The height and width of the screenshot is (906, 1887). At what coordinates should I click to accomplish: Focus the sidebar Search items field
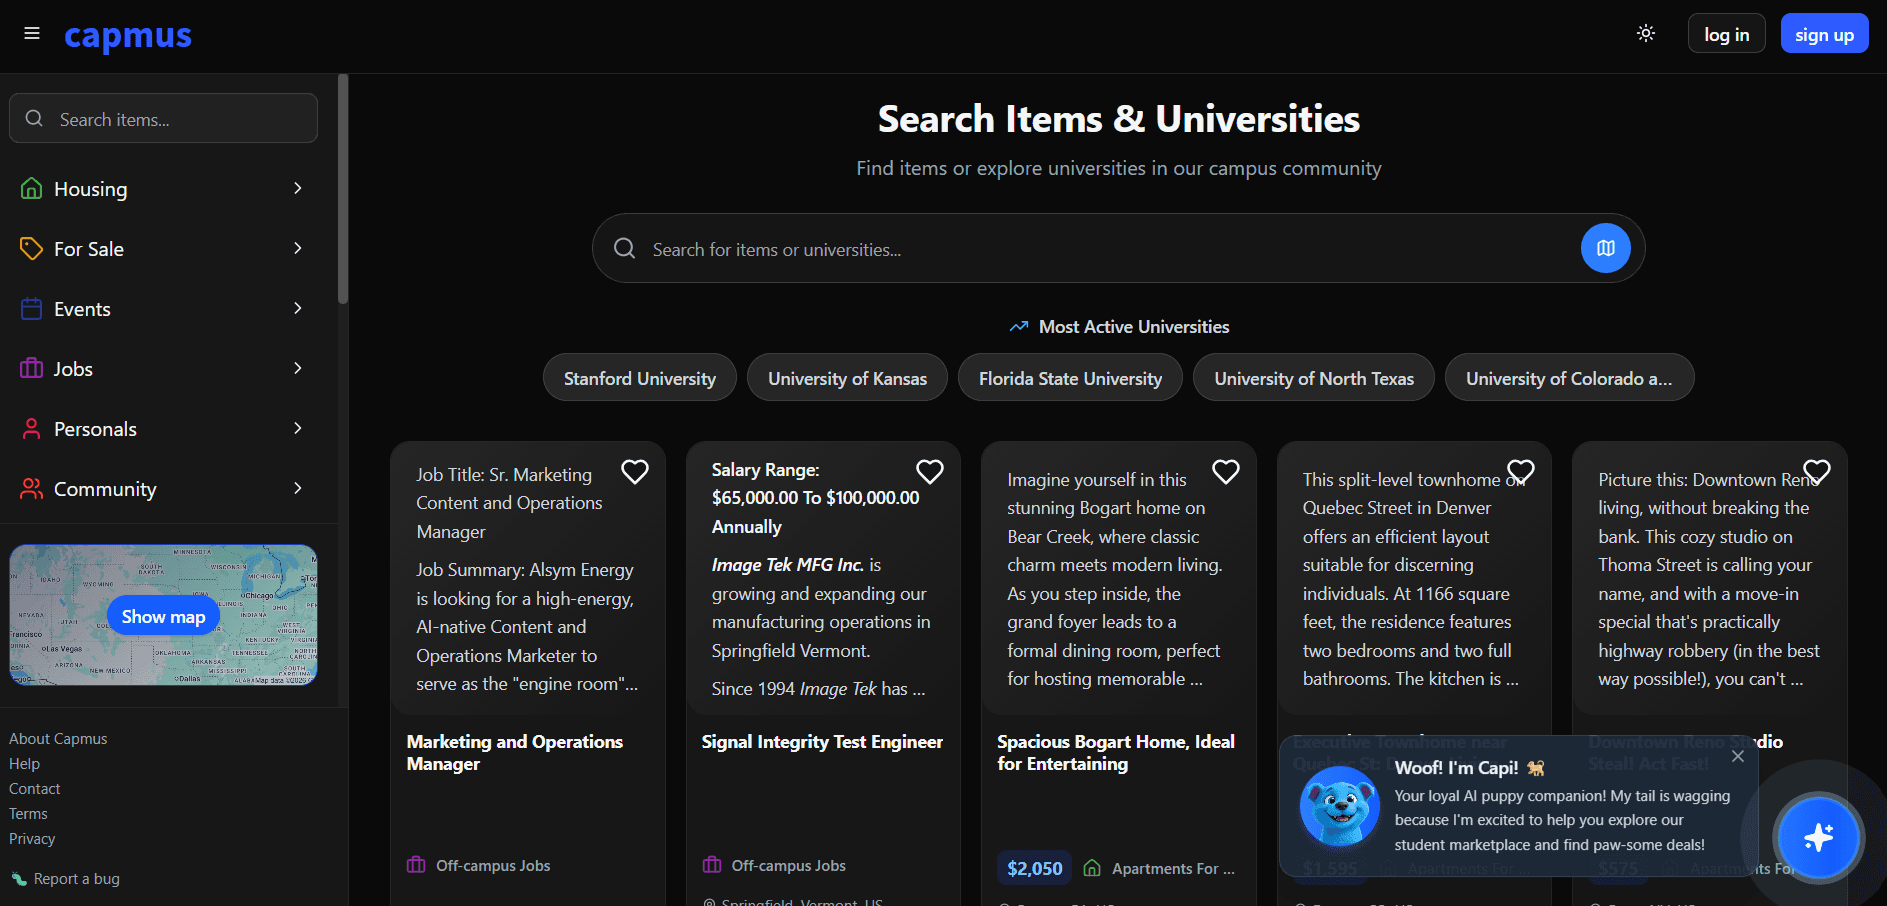(x=164, y=119)
